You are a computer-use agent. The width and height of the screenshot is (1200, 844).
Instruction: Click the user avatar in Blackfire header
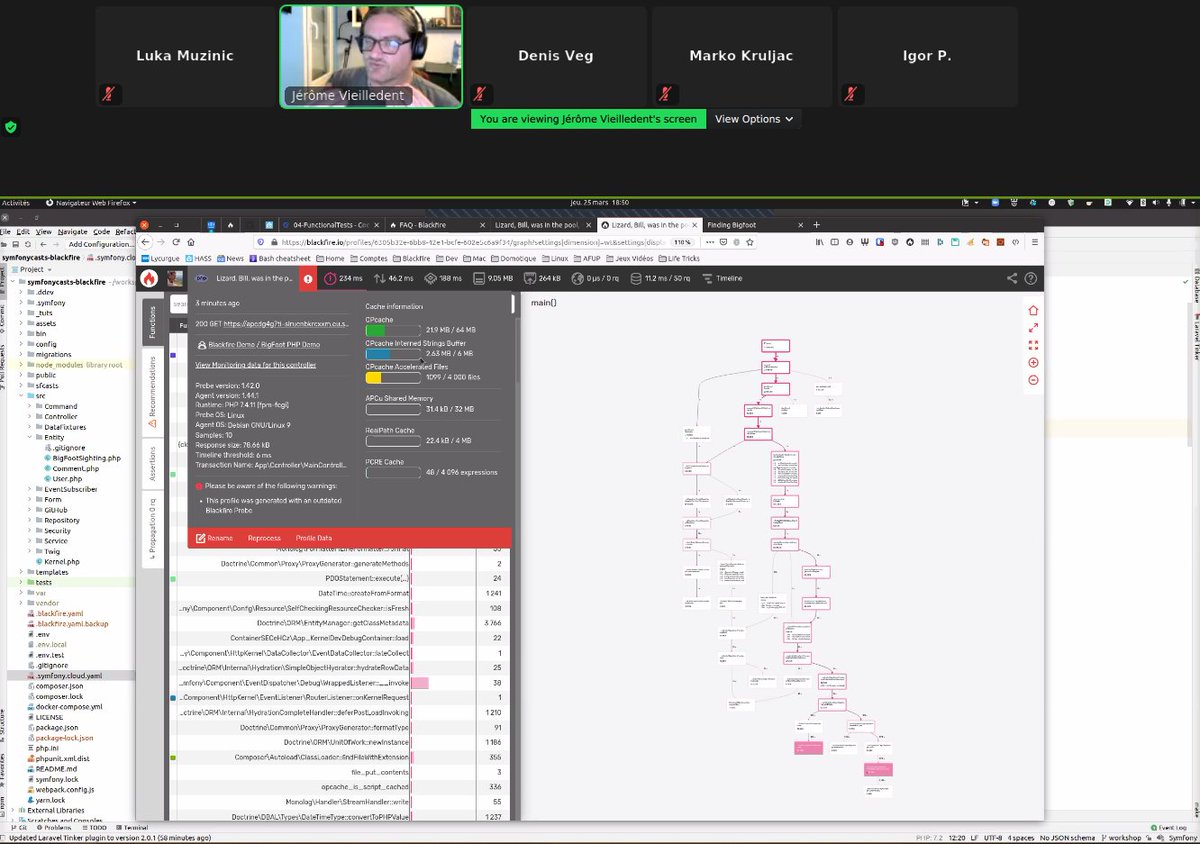[175, 279]
